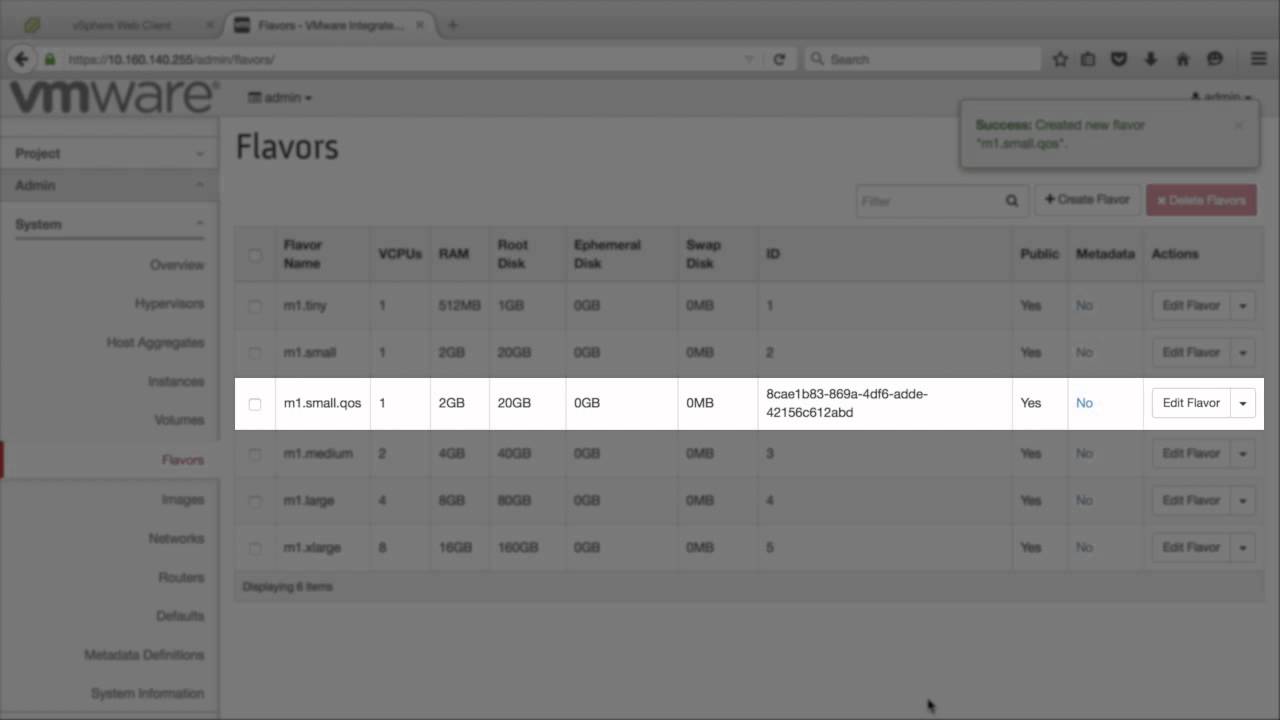Select the m1.large row checkbox

255,501
